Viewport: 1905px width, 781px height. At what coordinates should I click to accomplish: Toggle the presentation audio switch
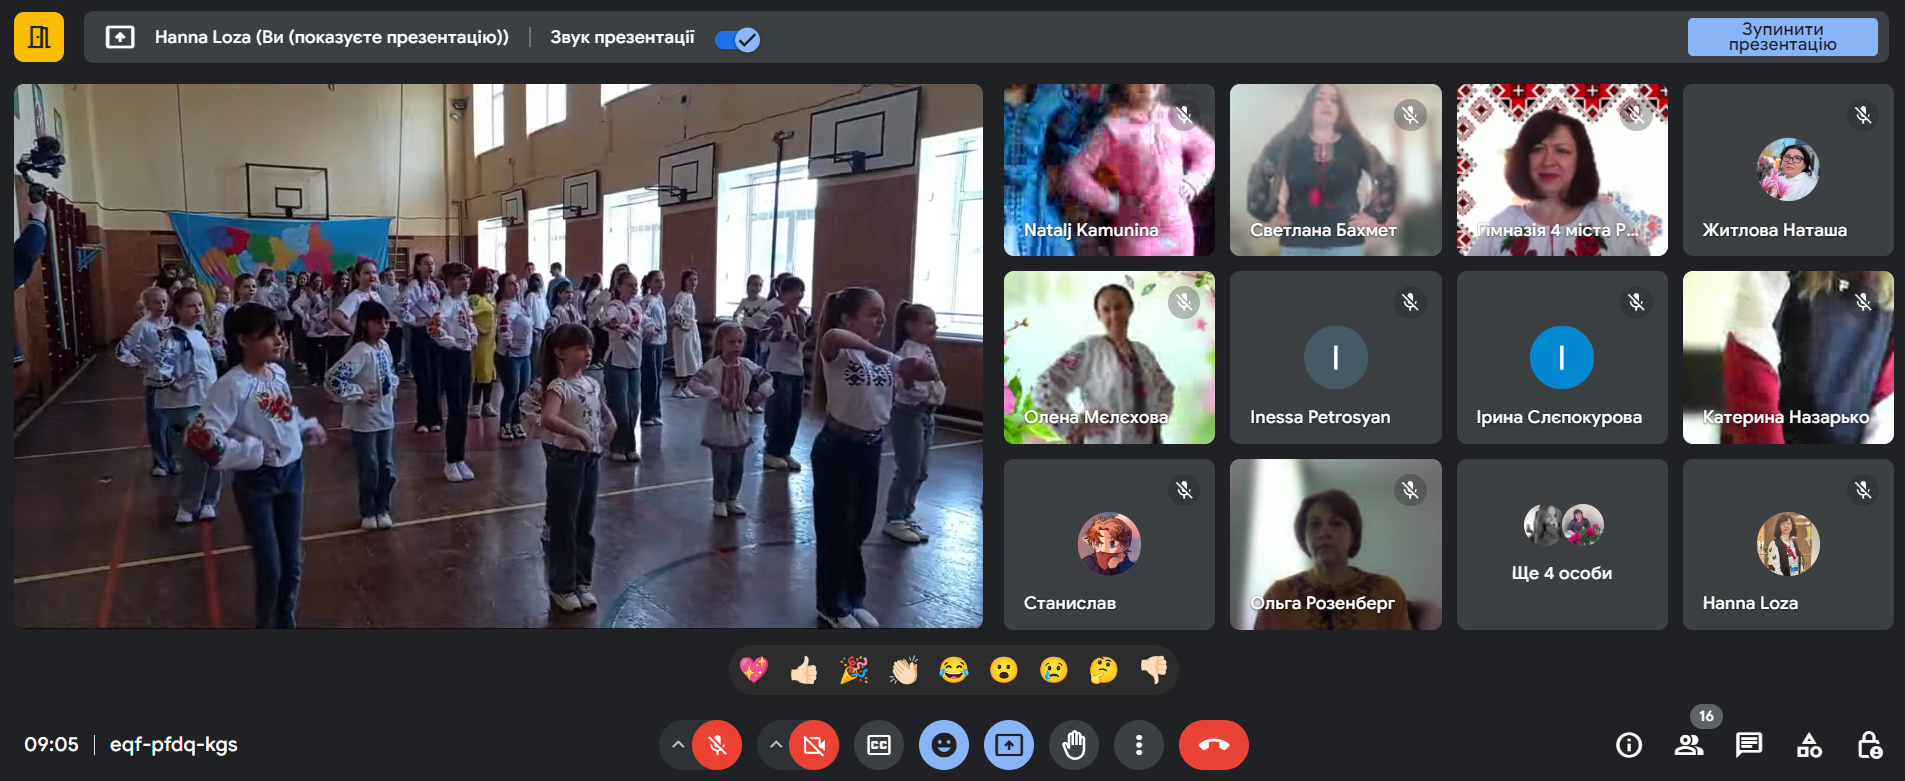pos(738,39)
